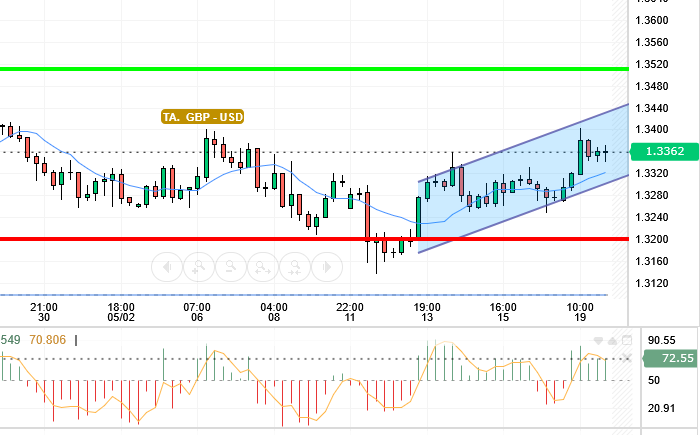This screenshot has height=435, width=700.
Task: Select the red support line at 1.3200
Action: (314, 239)
